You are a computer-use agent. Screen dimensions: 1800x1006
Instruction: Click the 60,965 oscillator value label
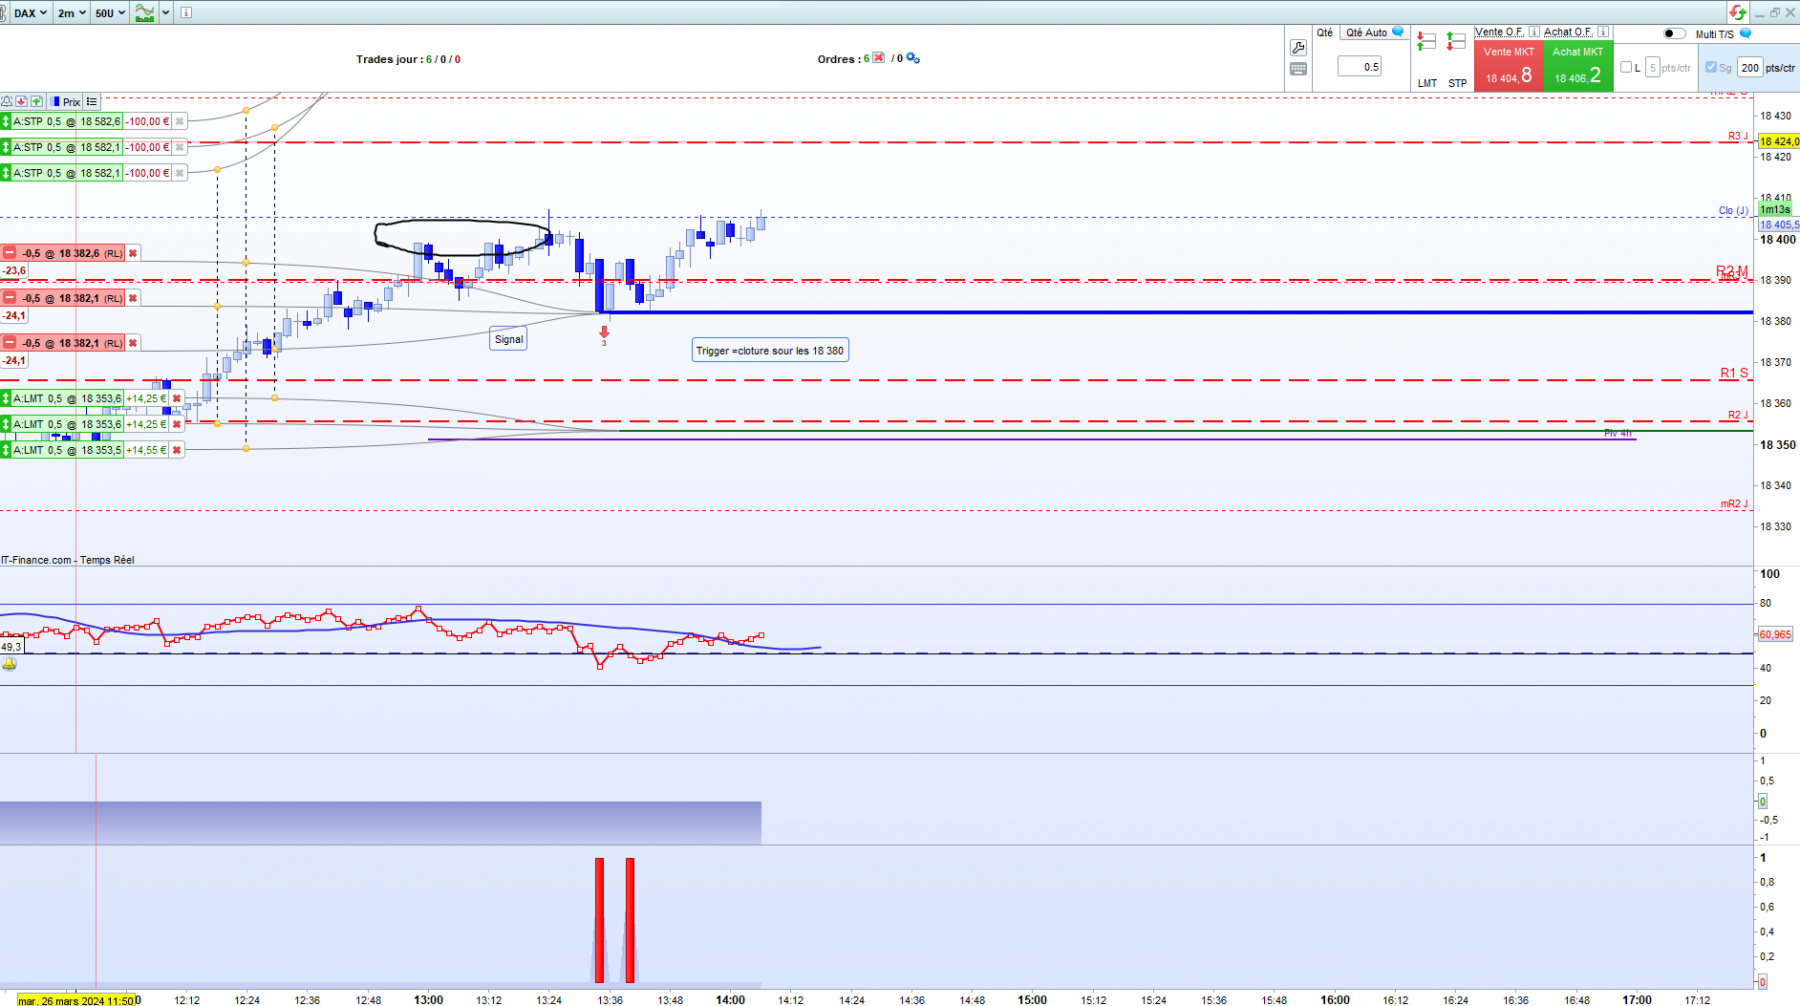(1775, 634)
